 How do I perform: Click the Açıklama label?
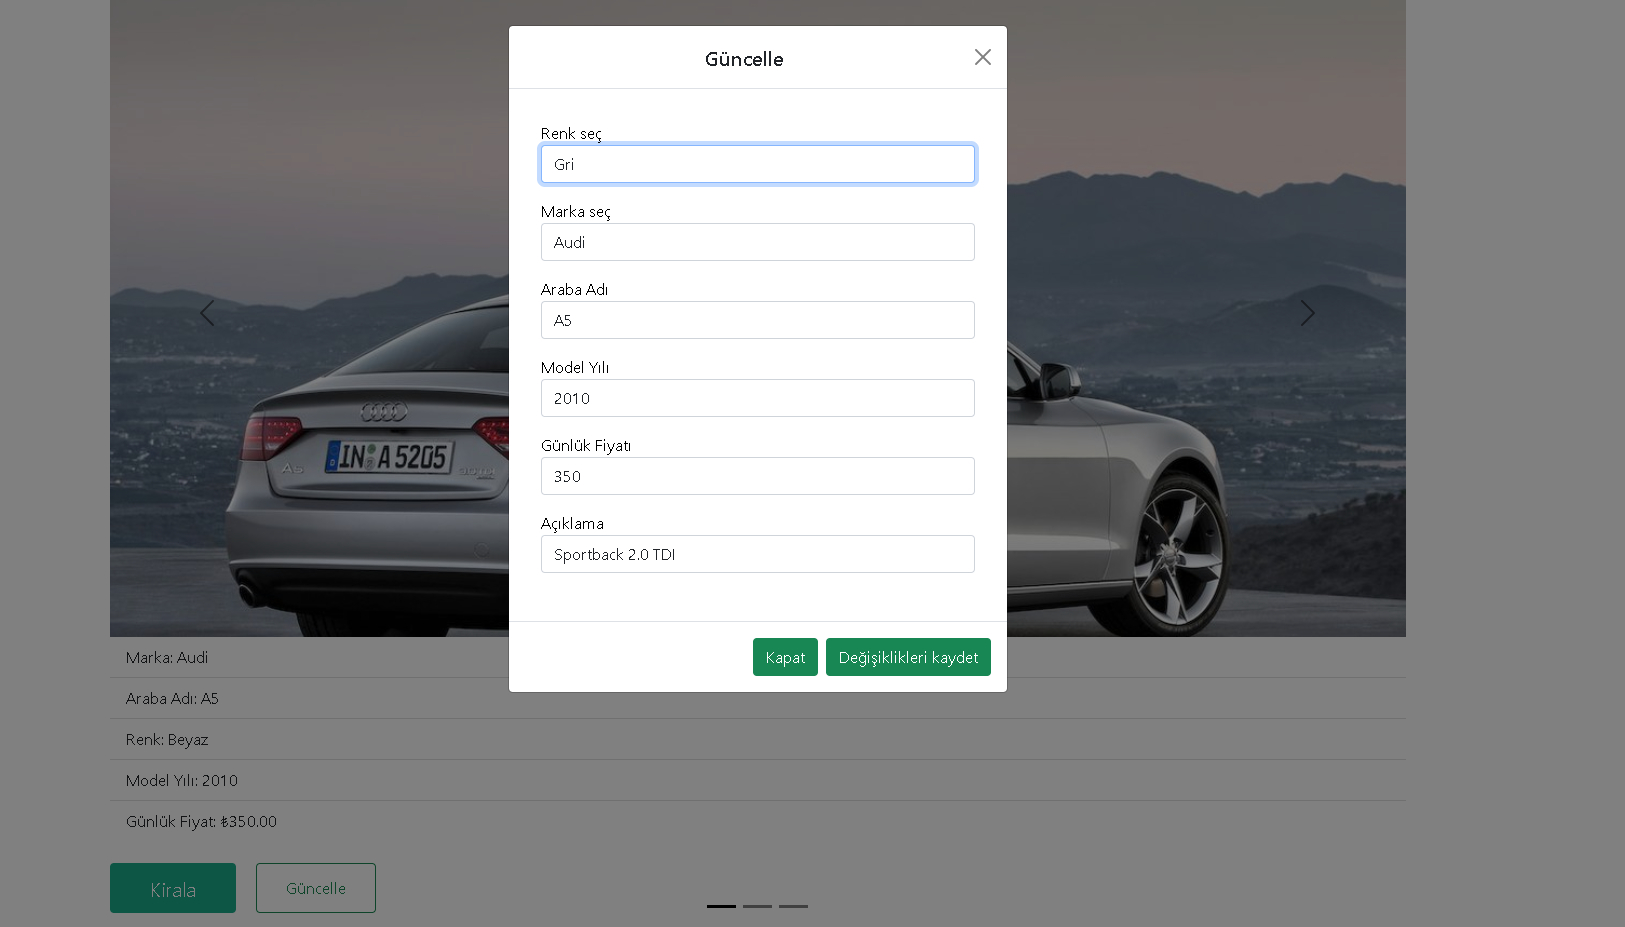click(x=572, y=524)
